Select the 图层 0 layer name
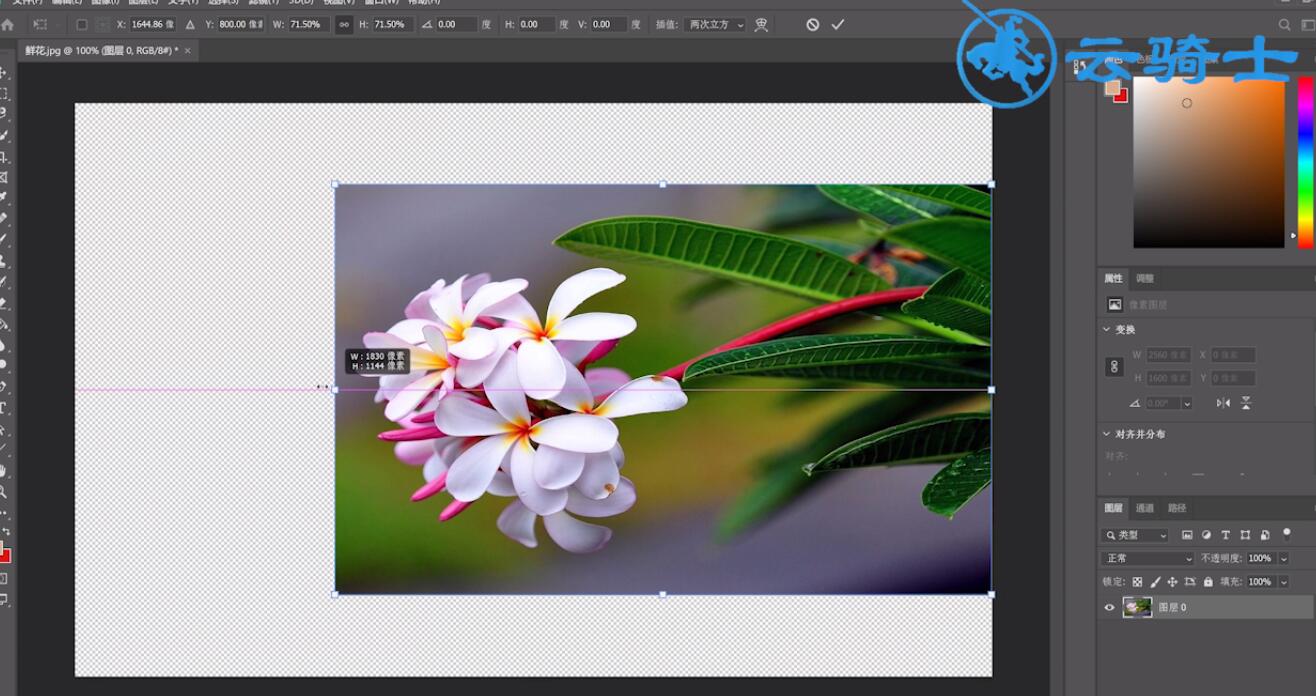The width and height of the screenshot is (1316, 696). [x=1172, y=607]
